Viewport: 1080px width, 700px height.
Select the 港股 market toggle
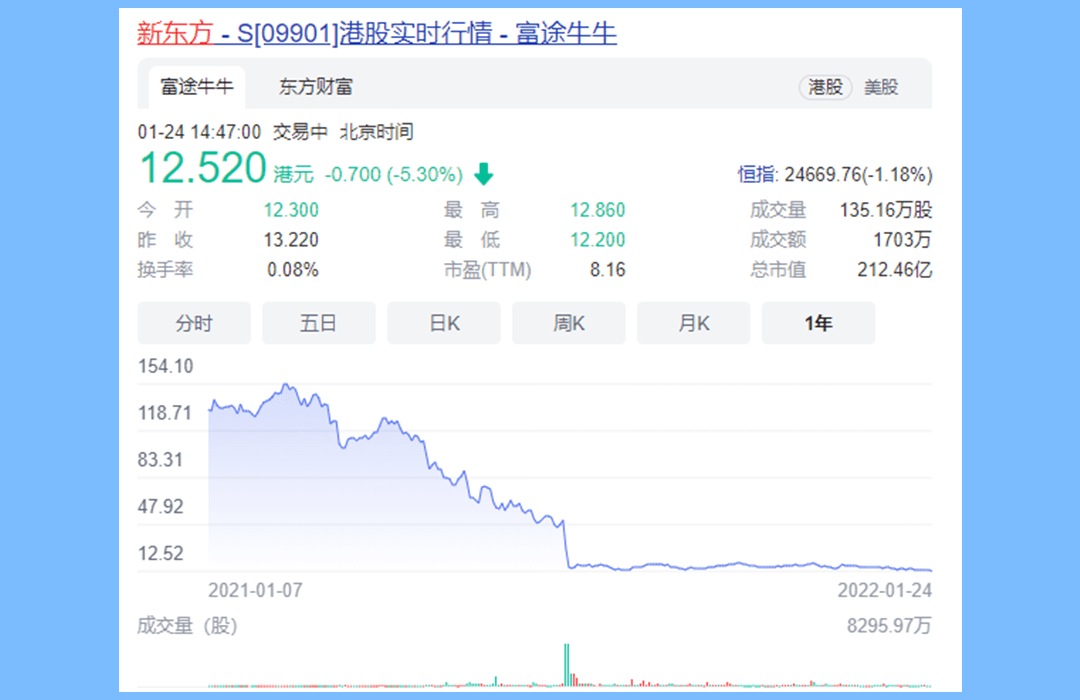tap(825, 87)
